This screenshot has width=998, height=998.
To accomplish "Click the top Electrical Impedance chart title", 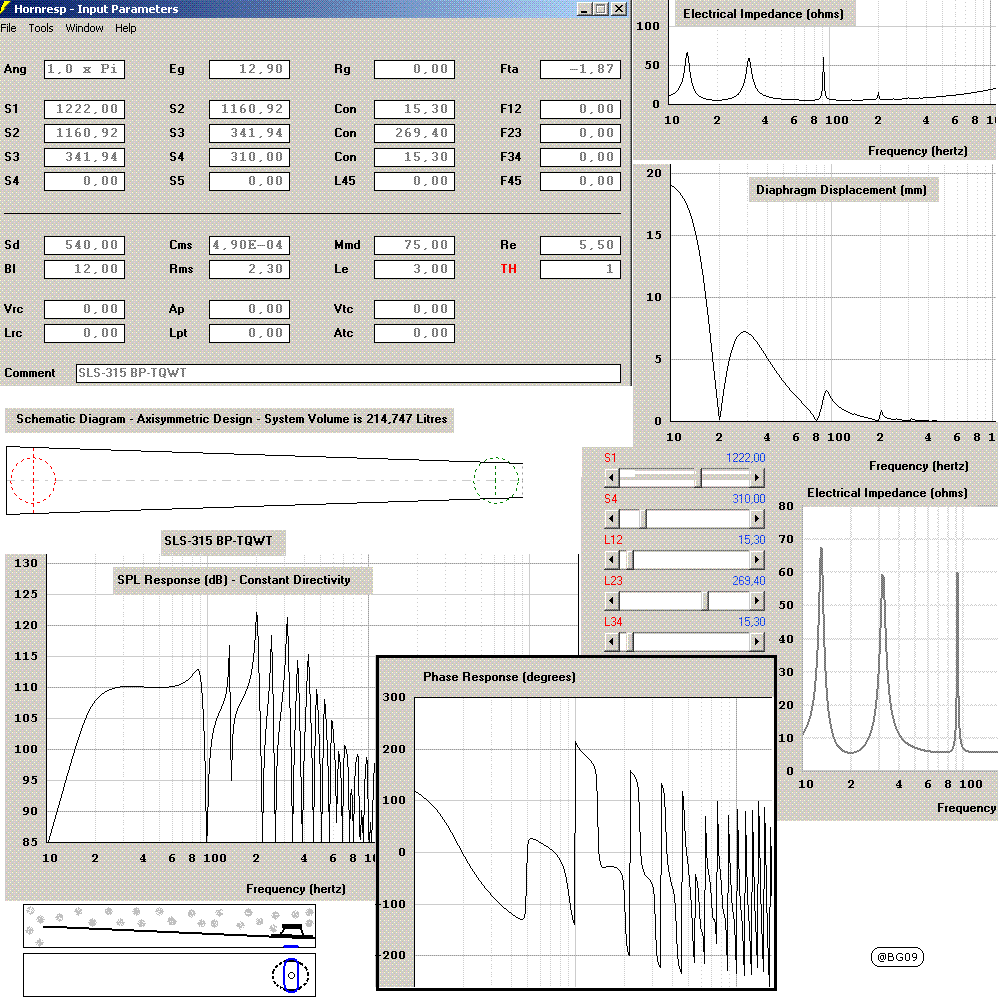I will point(763,14).
